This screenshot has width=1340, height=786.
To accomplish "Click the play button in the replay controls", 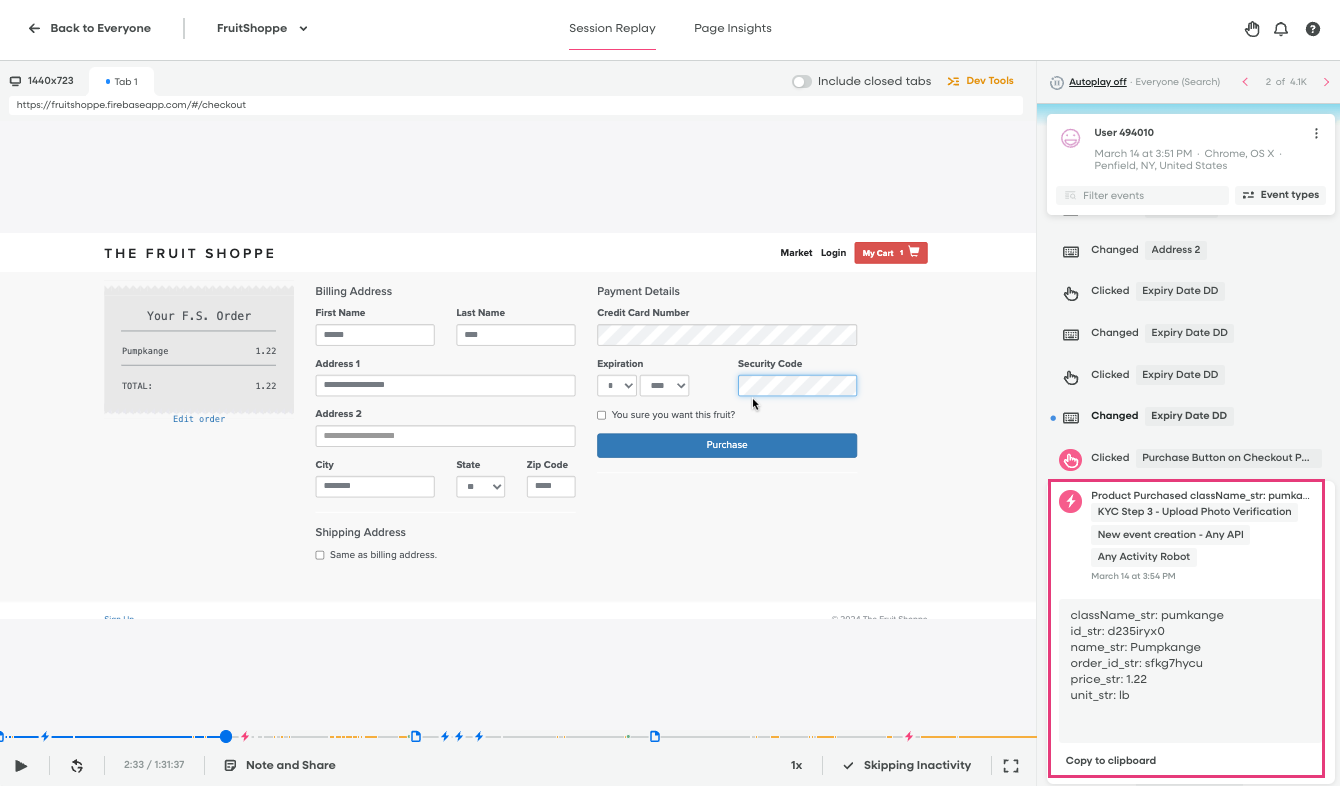I will [x=21, y=766].
